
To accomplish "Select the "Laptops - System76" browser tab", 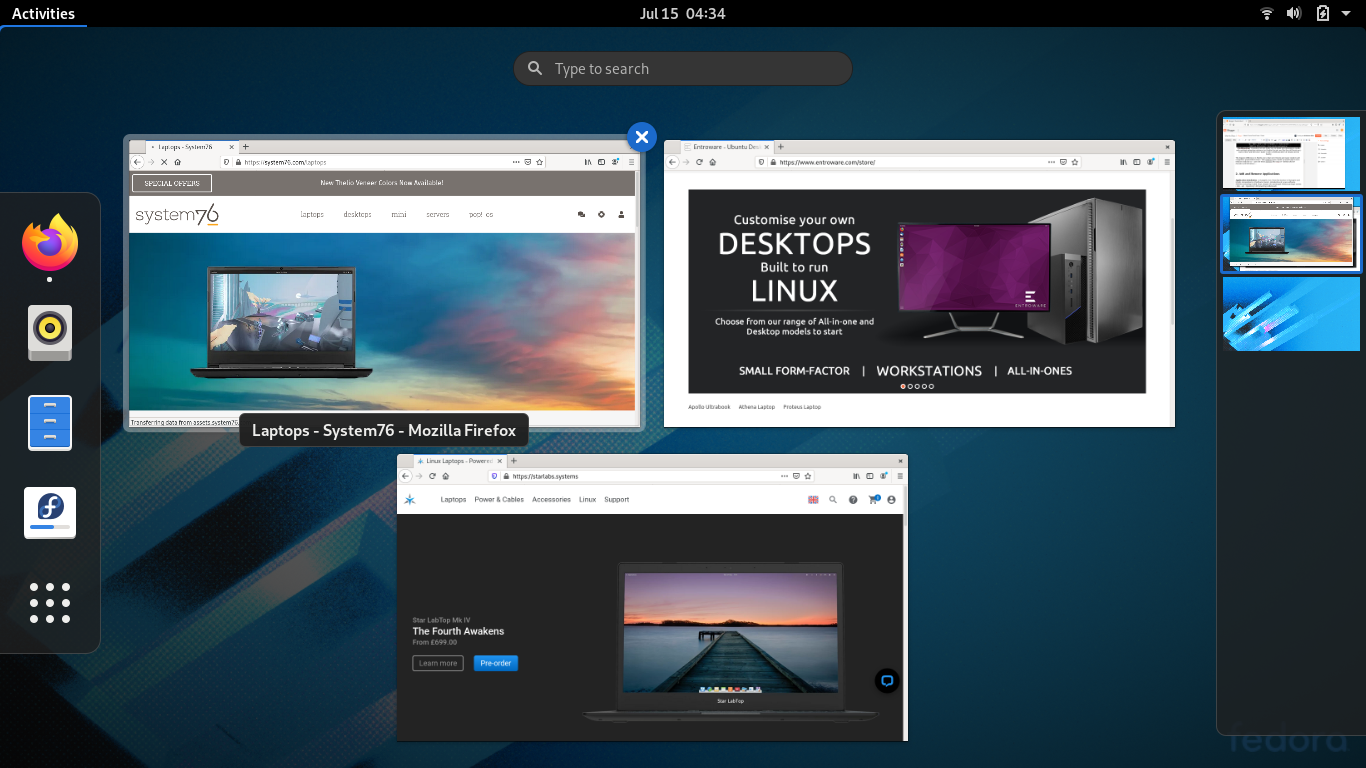I will (x=190, y=147).
